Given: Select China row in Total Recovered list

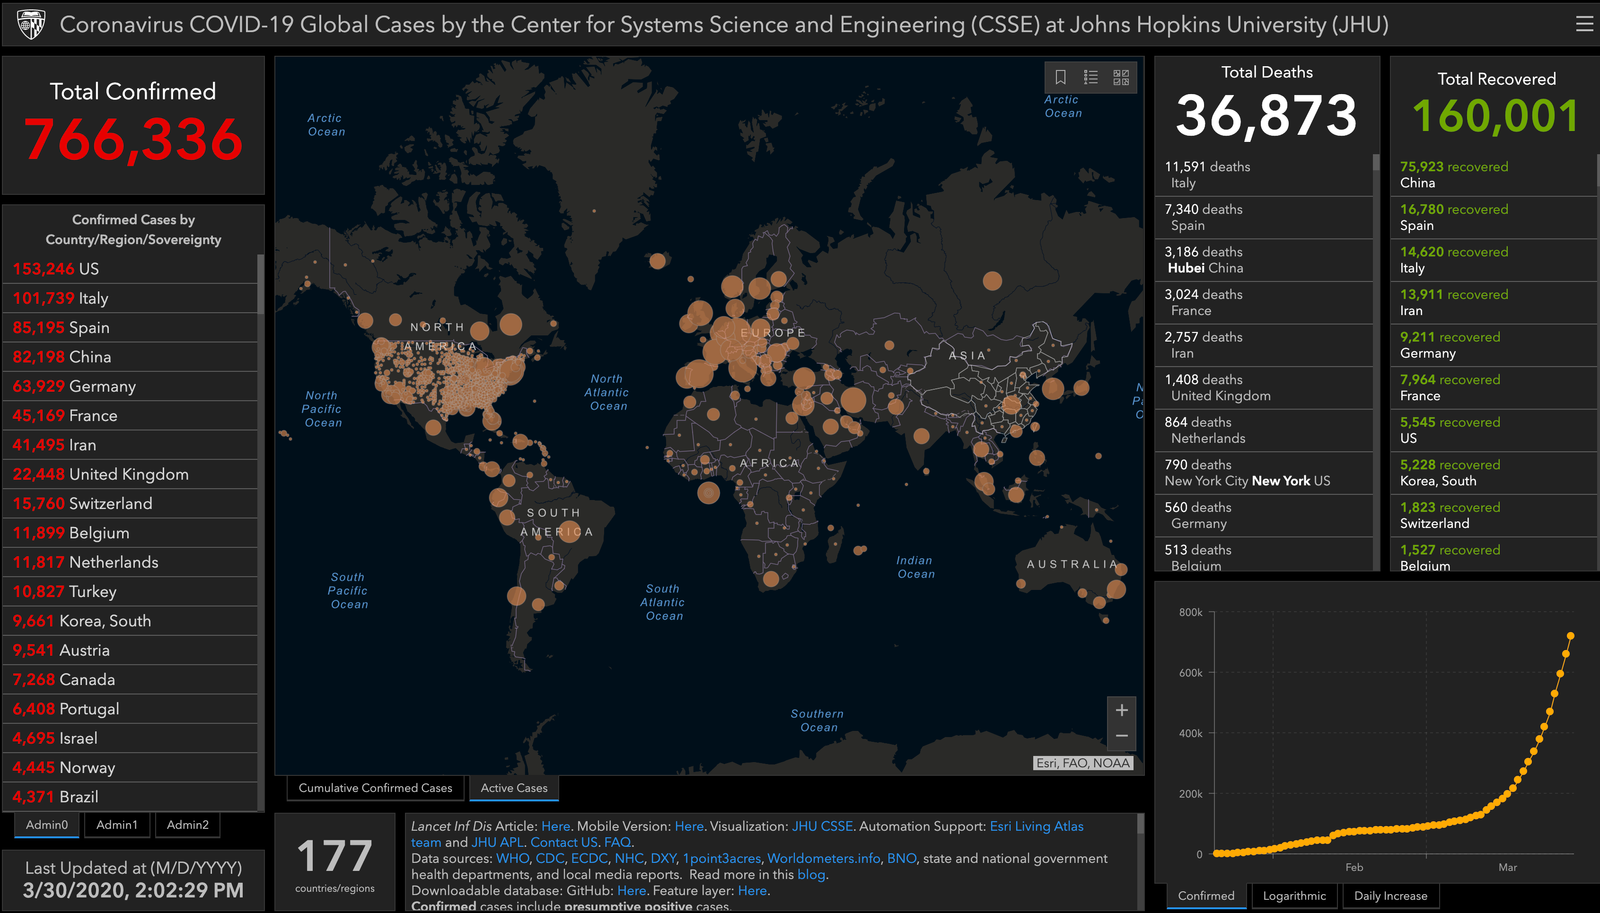Looking at the screenshot, I should pos(1490,175).
